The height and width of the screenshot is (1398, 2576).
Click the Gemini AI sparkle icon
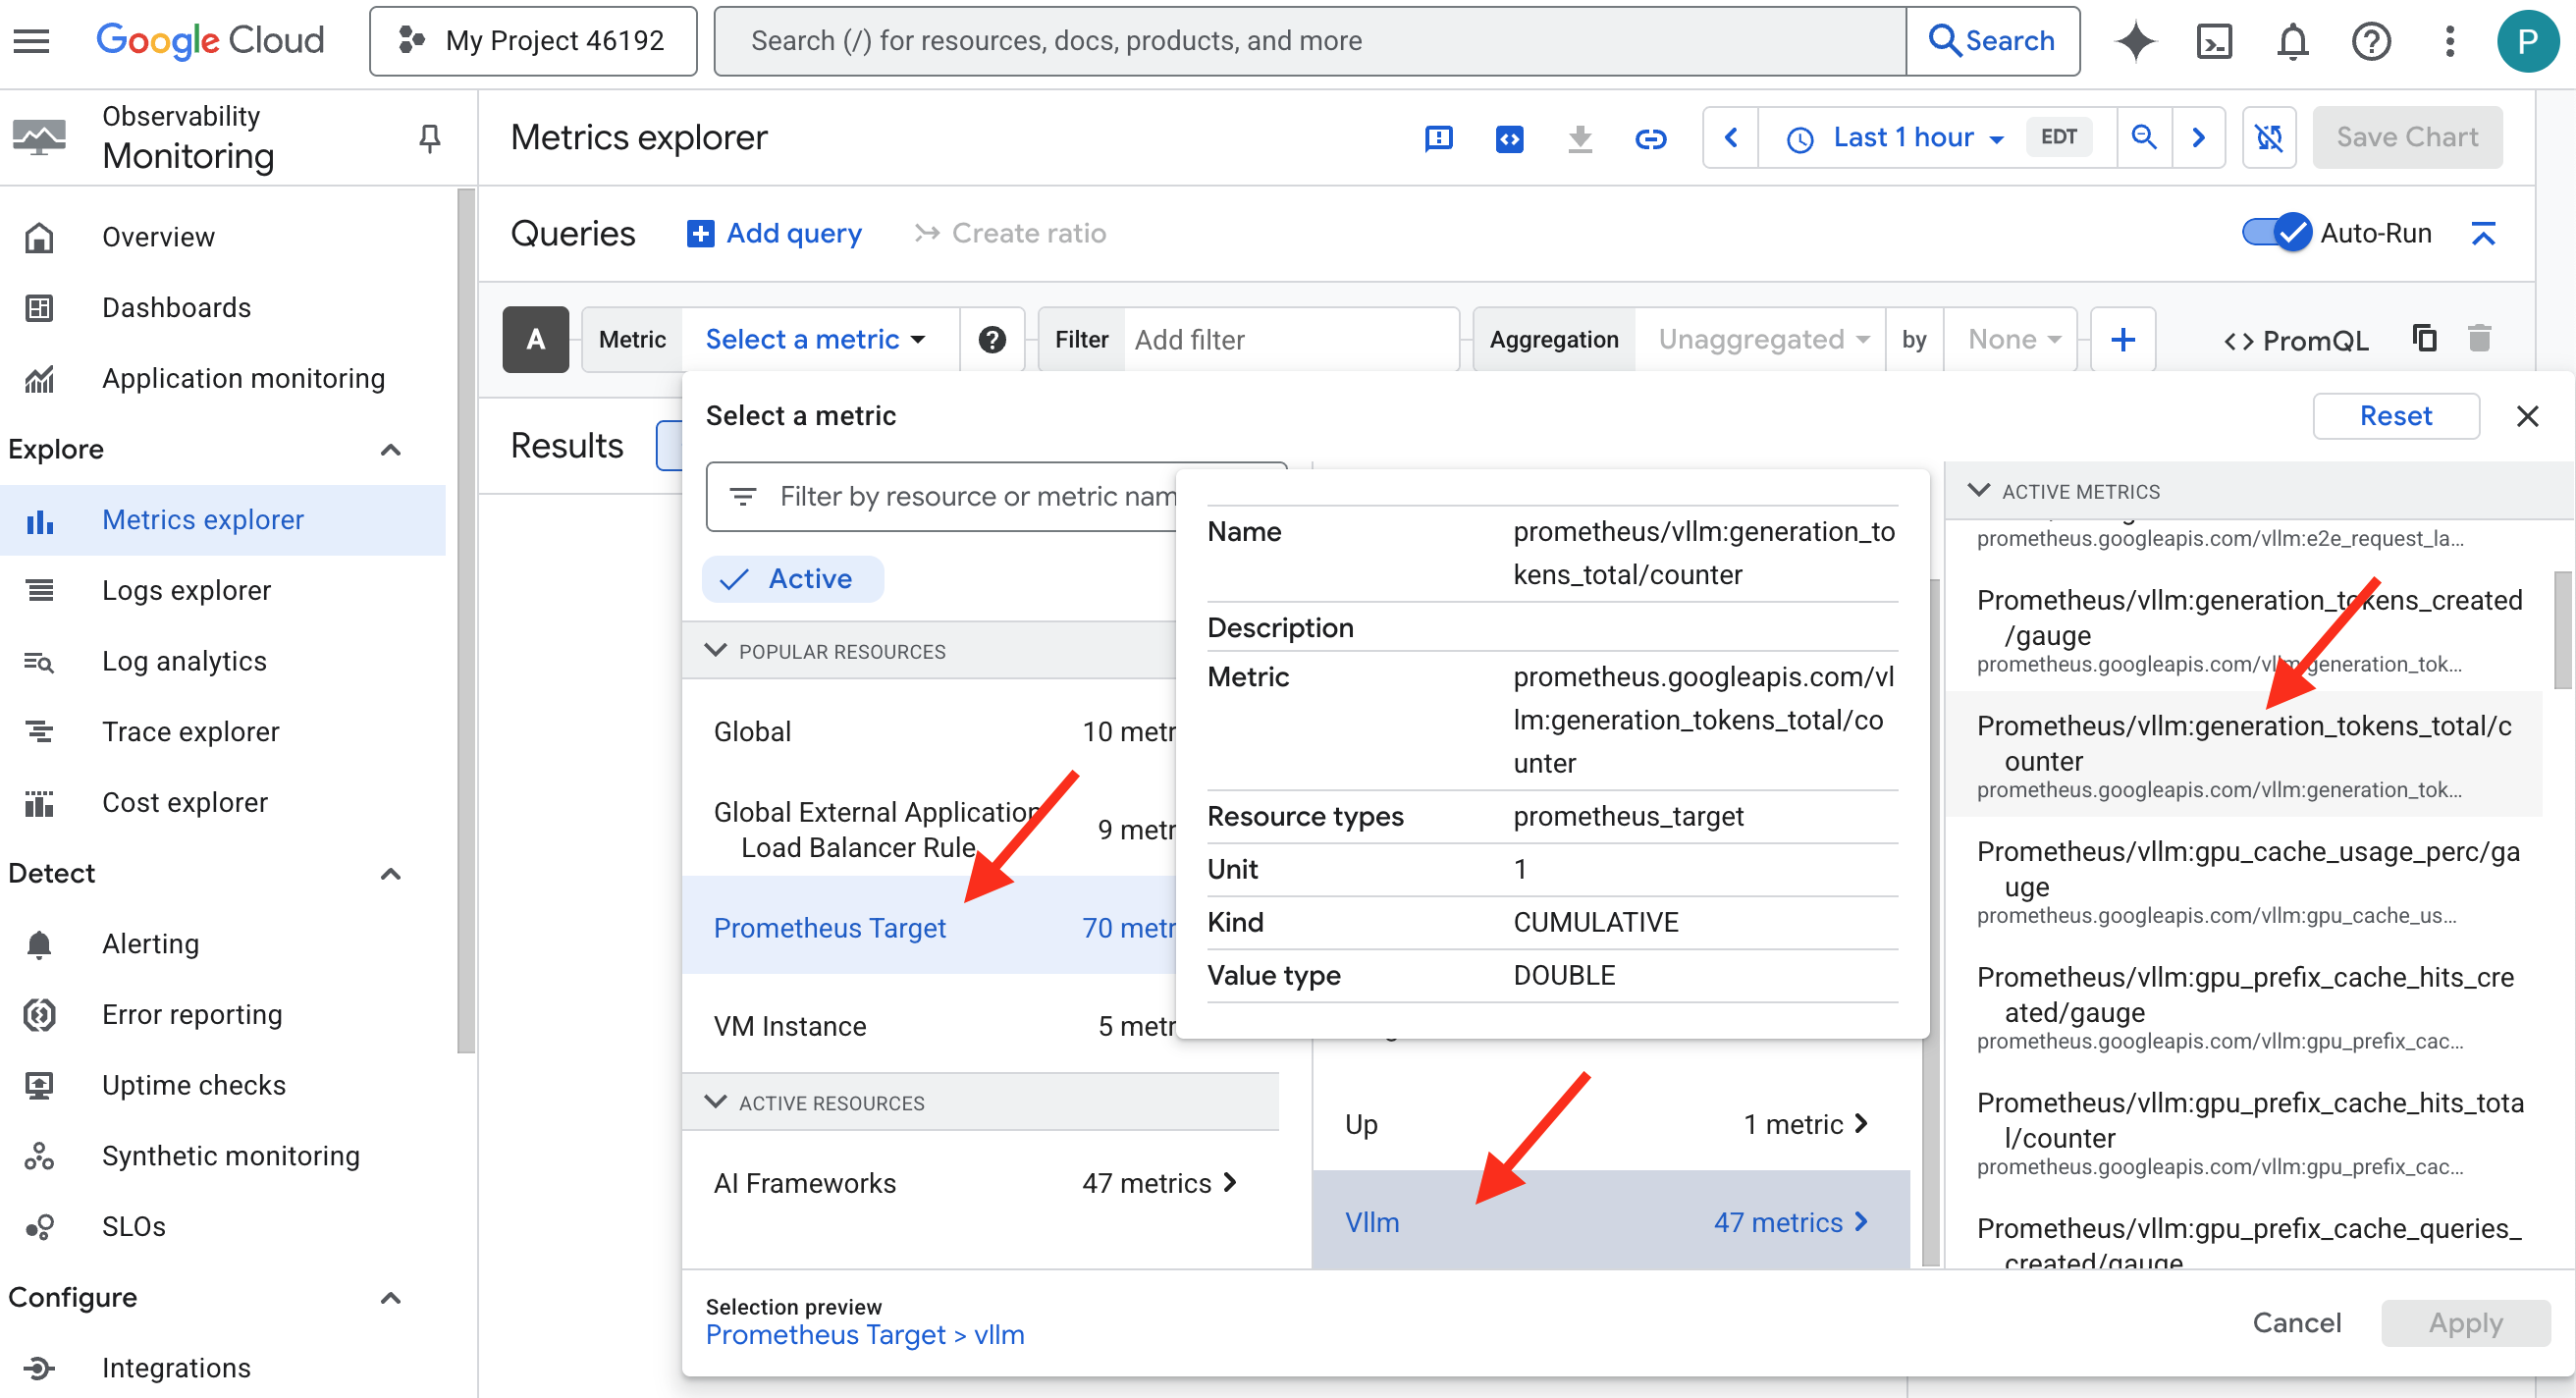tap(2135, 41)
